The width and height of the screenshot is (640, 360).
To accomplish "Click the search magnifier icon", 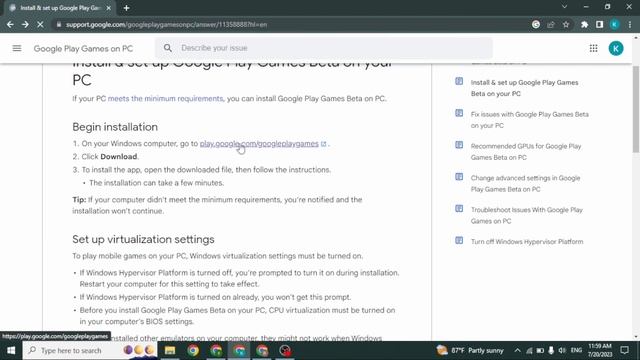I will coord(168,48).
